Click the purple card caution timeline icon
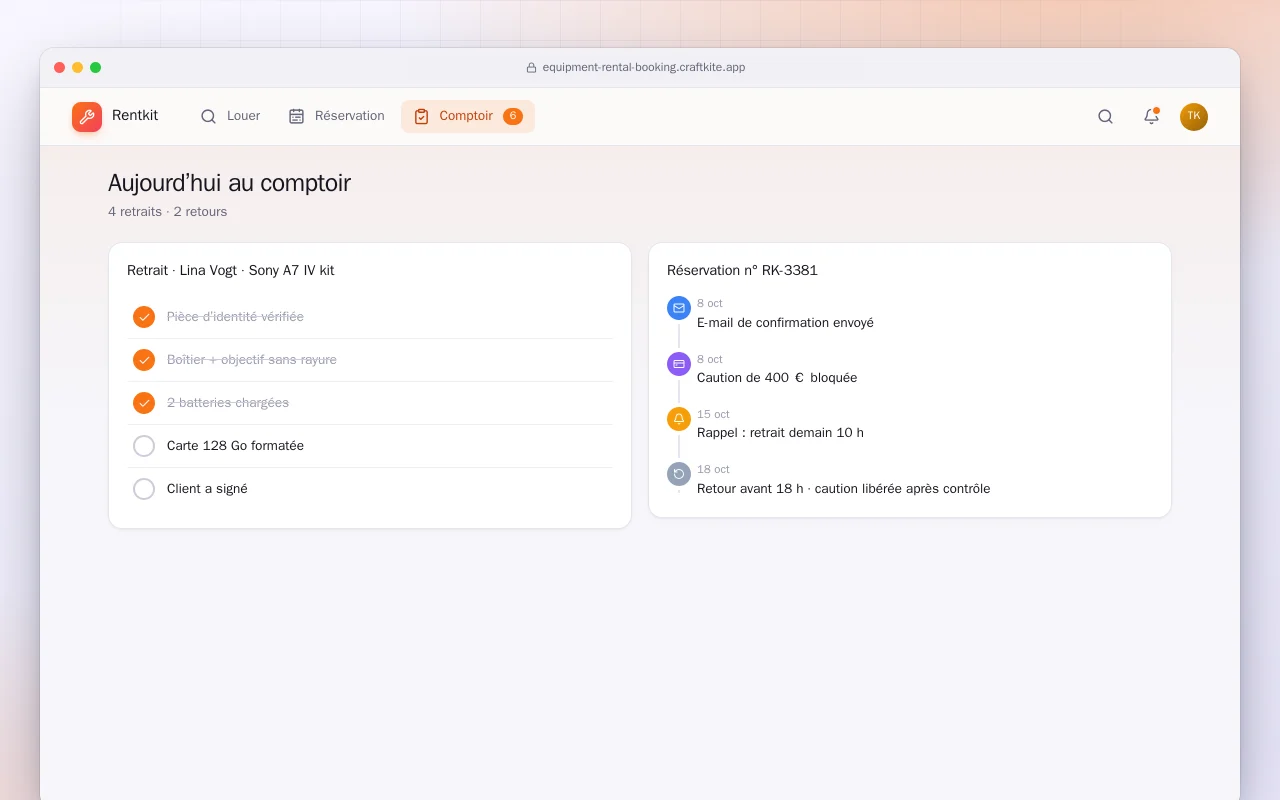The image size is (1280, 800). [x=679, y=364]
